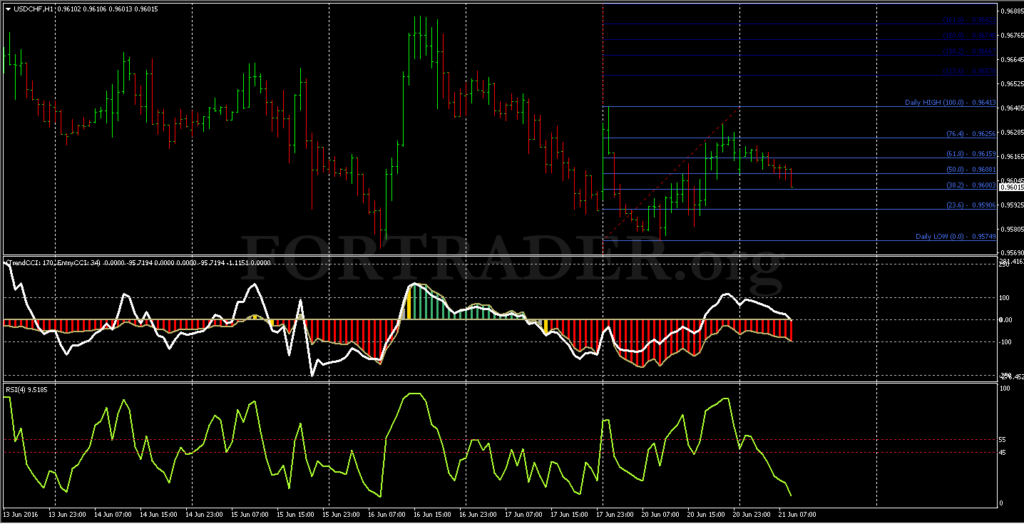Viewport: 1024px width, 524px height.
Task: Click the 23.6 Fibonacci level label
Action: [x=971, y=205]
